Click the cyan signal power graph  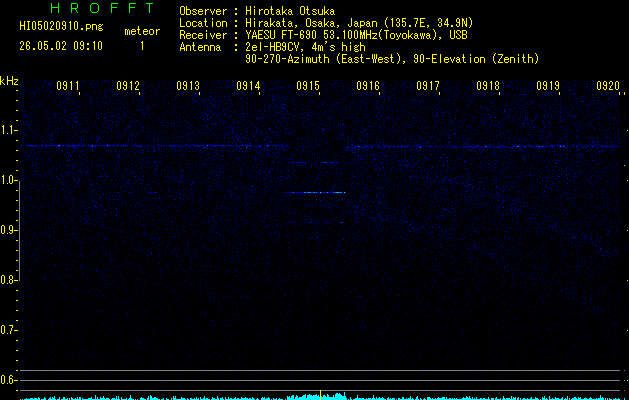[320, 396]
